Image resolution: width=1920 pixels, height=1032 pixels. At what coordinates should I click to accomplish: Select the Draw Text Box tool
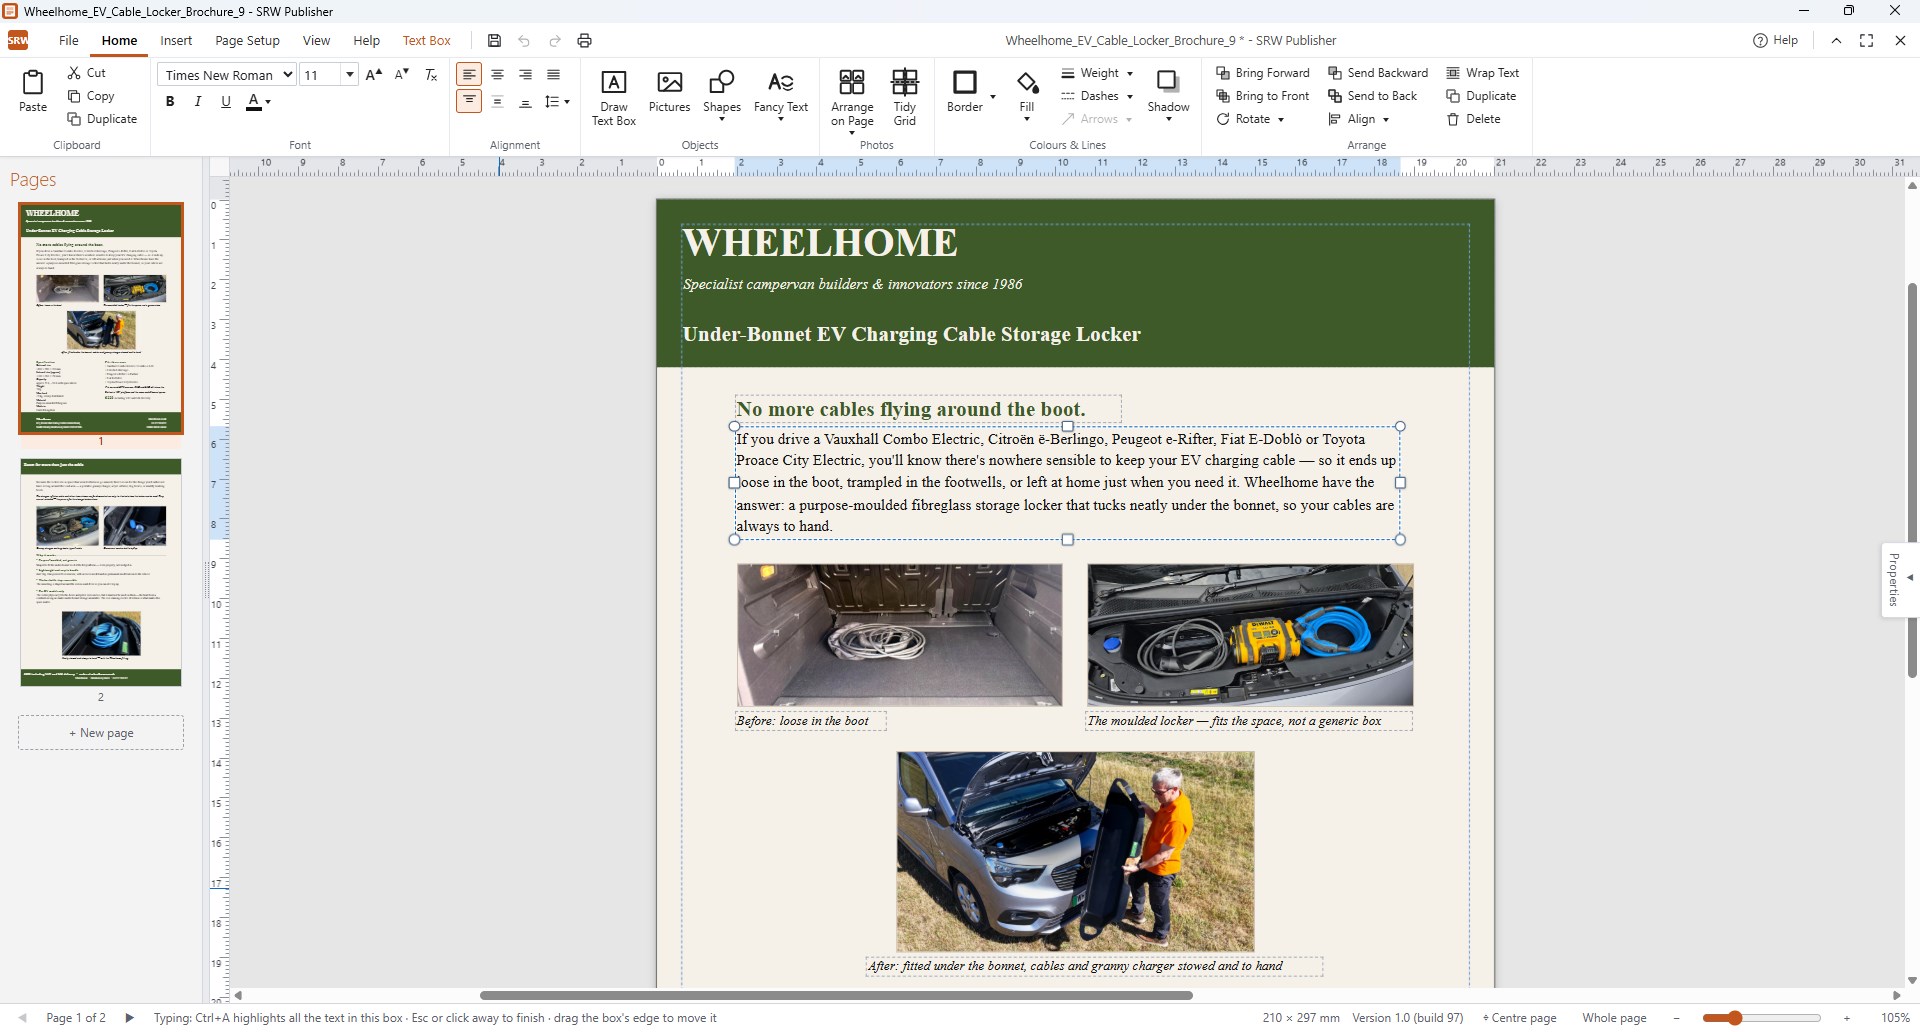[613, 97]
